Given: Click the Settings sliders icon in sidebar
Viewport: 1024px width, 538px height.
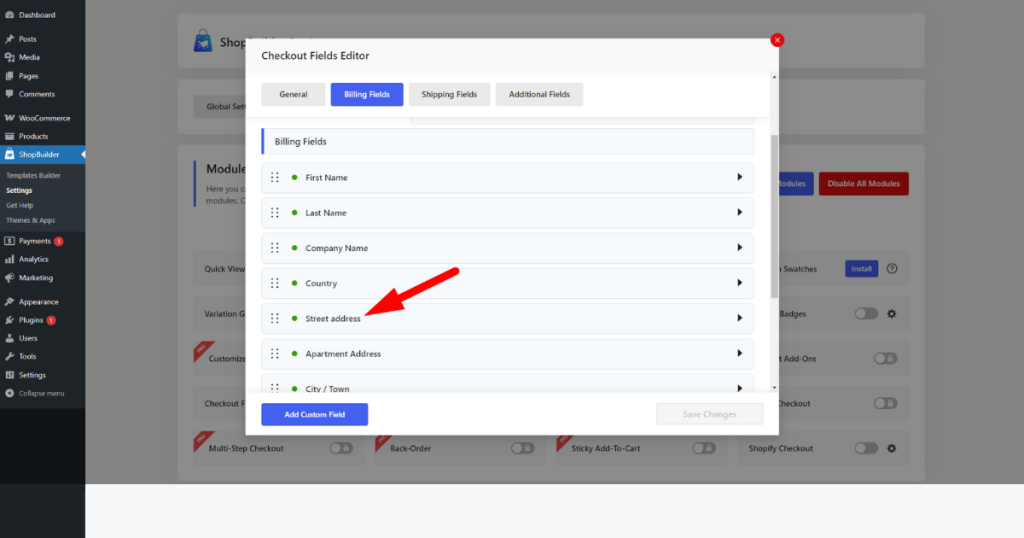Looking at the screenshot, I should pos(9,375).
